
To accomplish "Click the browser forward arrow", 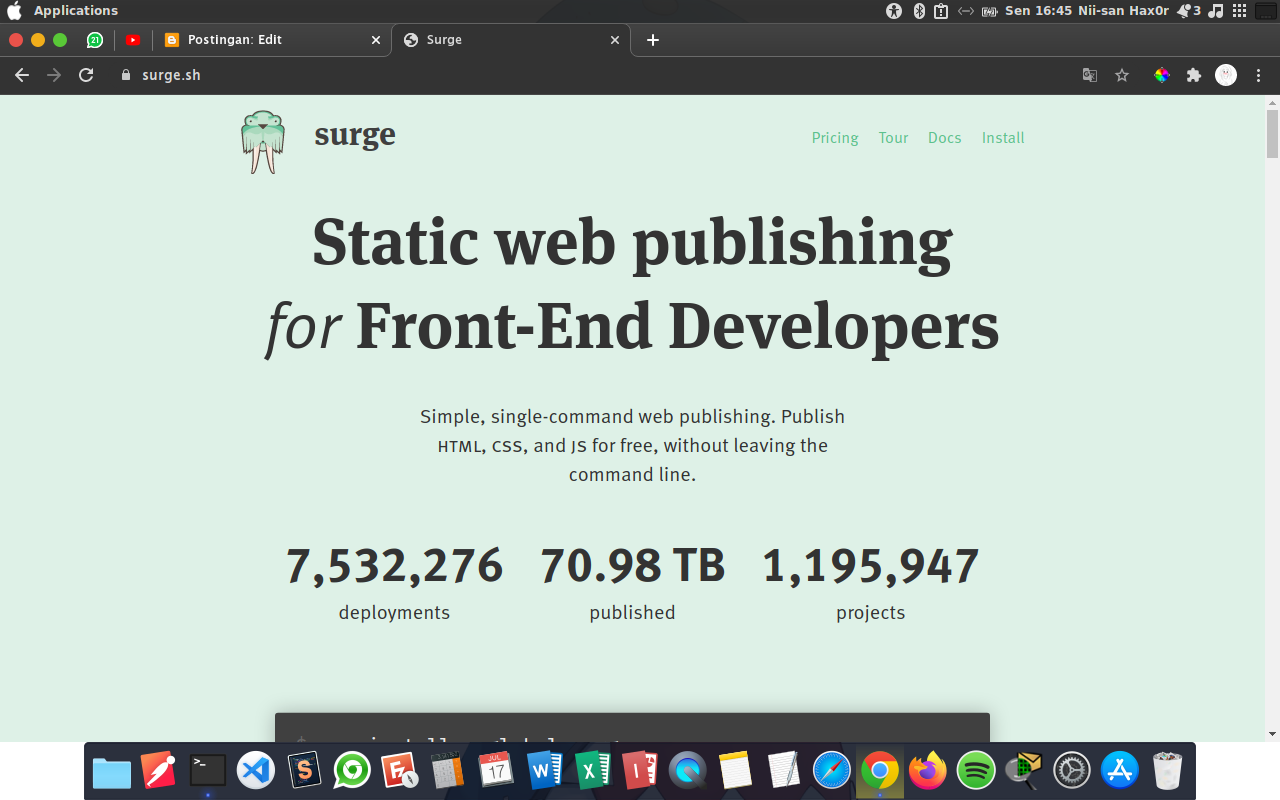I will coord(54,75).
